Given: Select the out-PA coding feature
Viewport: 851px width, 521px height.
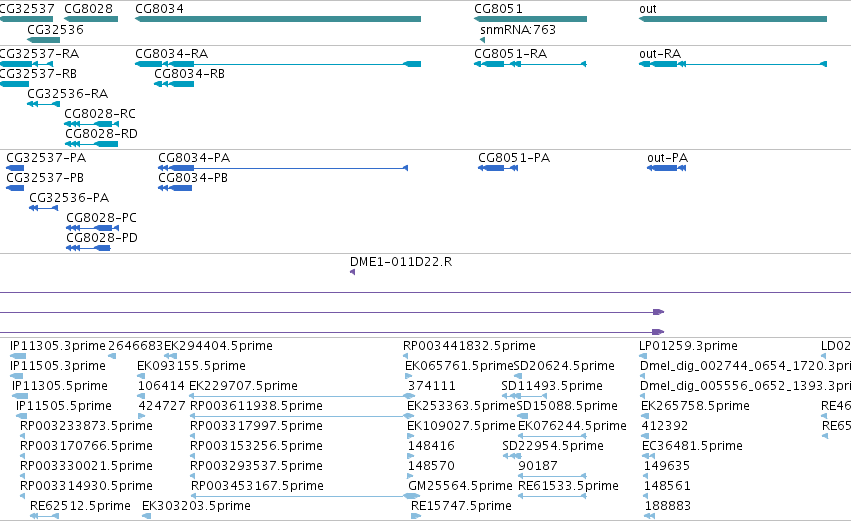Looking at the screenshot, I should pos(666,168).
